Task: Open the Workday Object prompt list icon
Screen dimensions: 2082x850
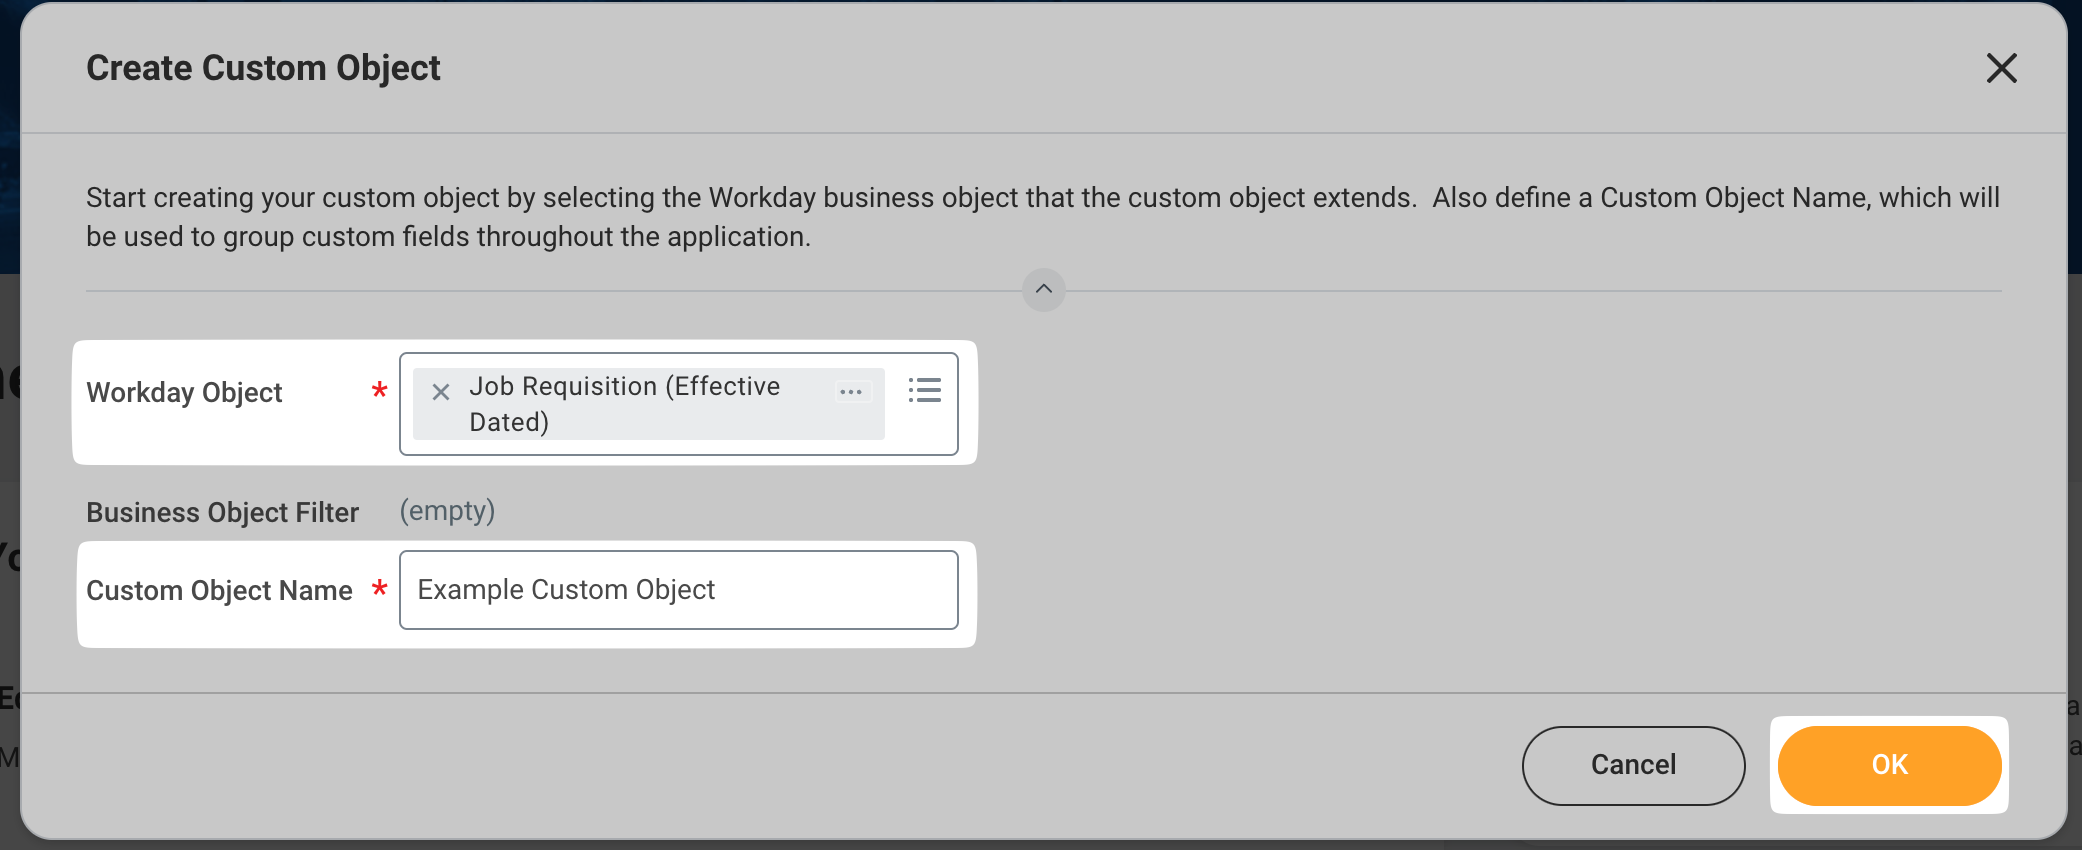Action: coord(924,390)
